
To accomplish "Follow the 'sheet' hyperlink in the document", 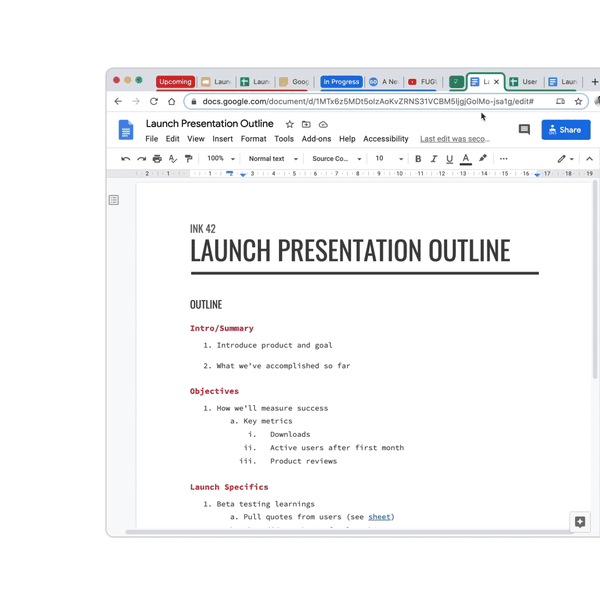I will coord(379,517).
